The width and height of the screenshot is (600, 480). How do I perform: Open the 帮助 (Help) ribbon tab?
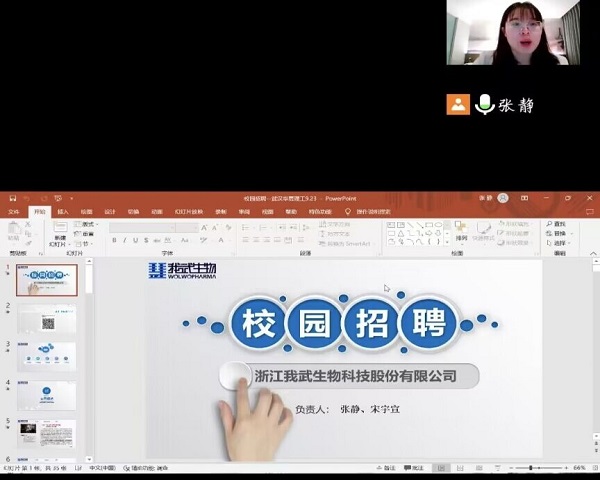click(291, 212)
